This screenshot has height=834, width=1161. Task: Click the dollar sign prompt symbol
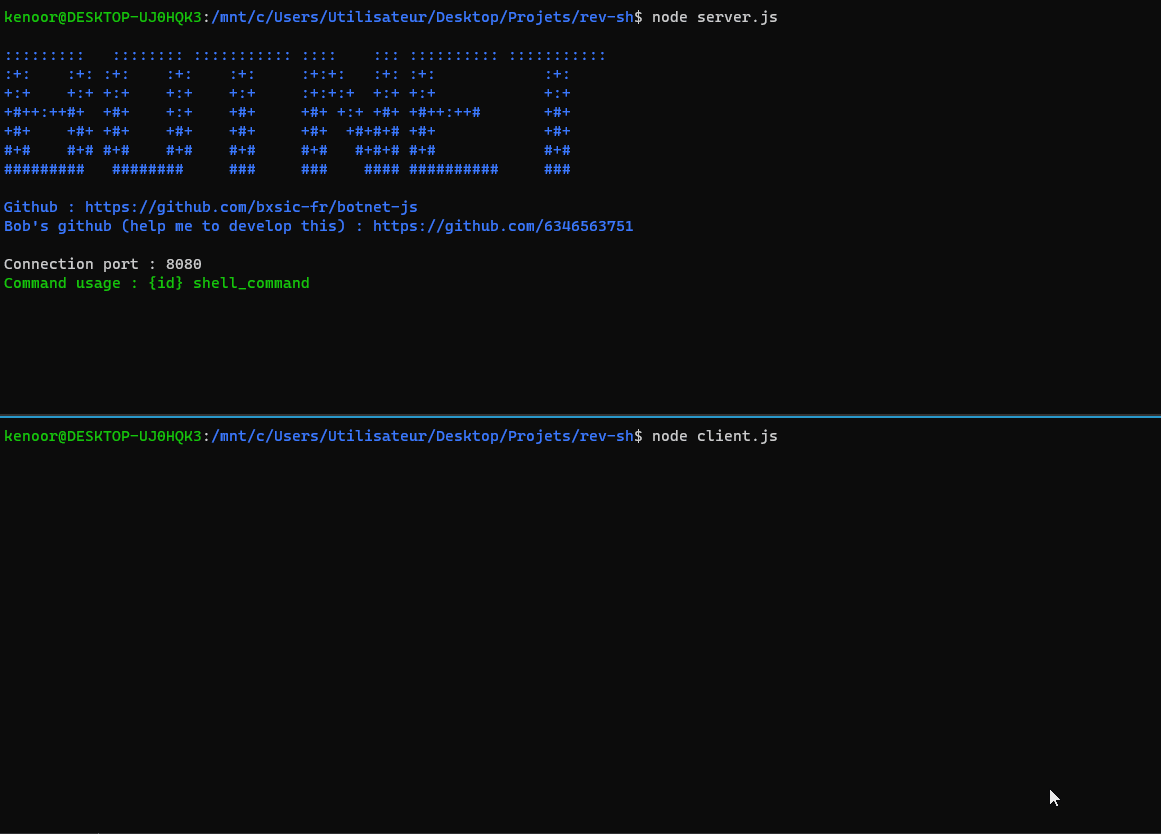[x=638, y=17]
